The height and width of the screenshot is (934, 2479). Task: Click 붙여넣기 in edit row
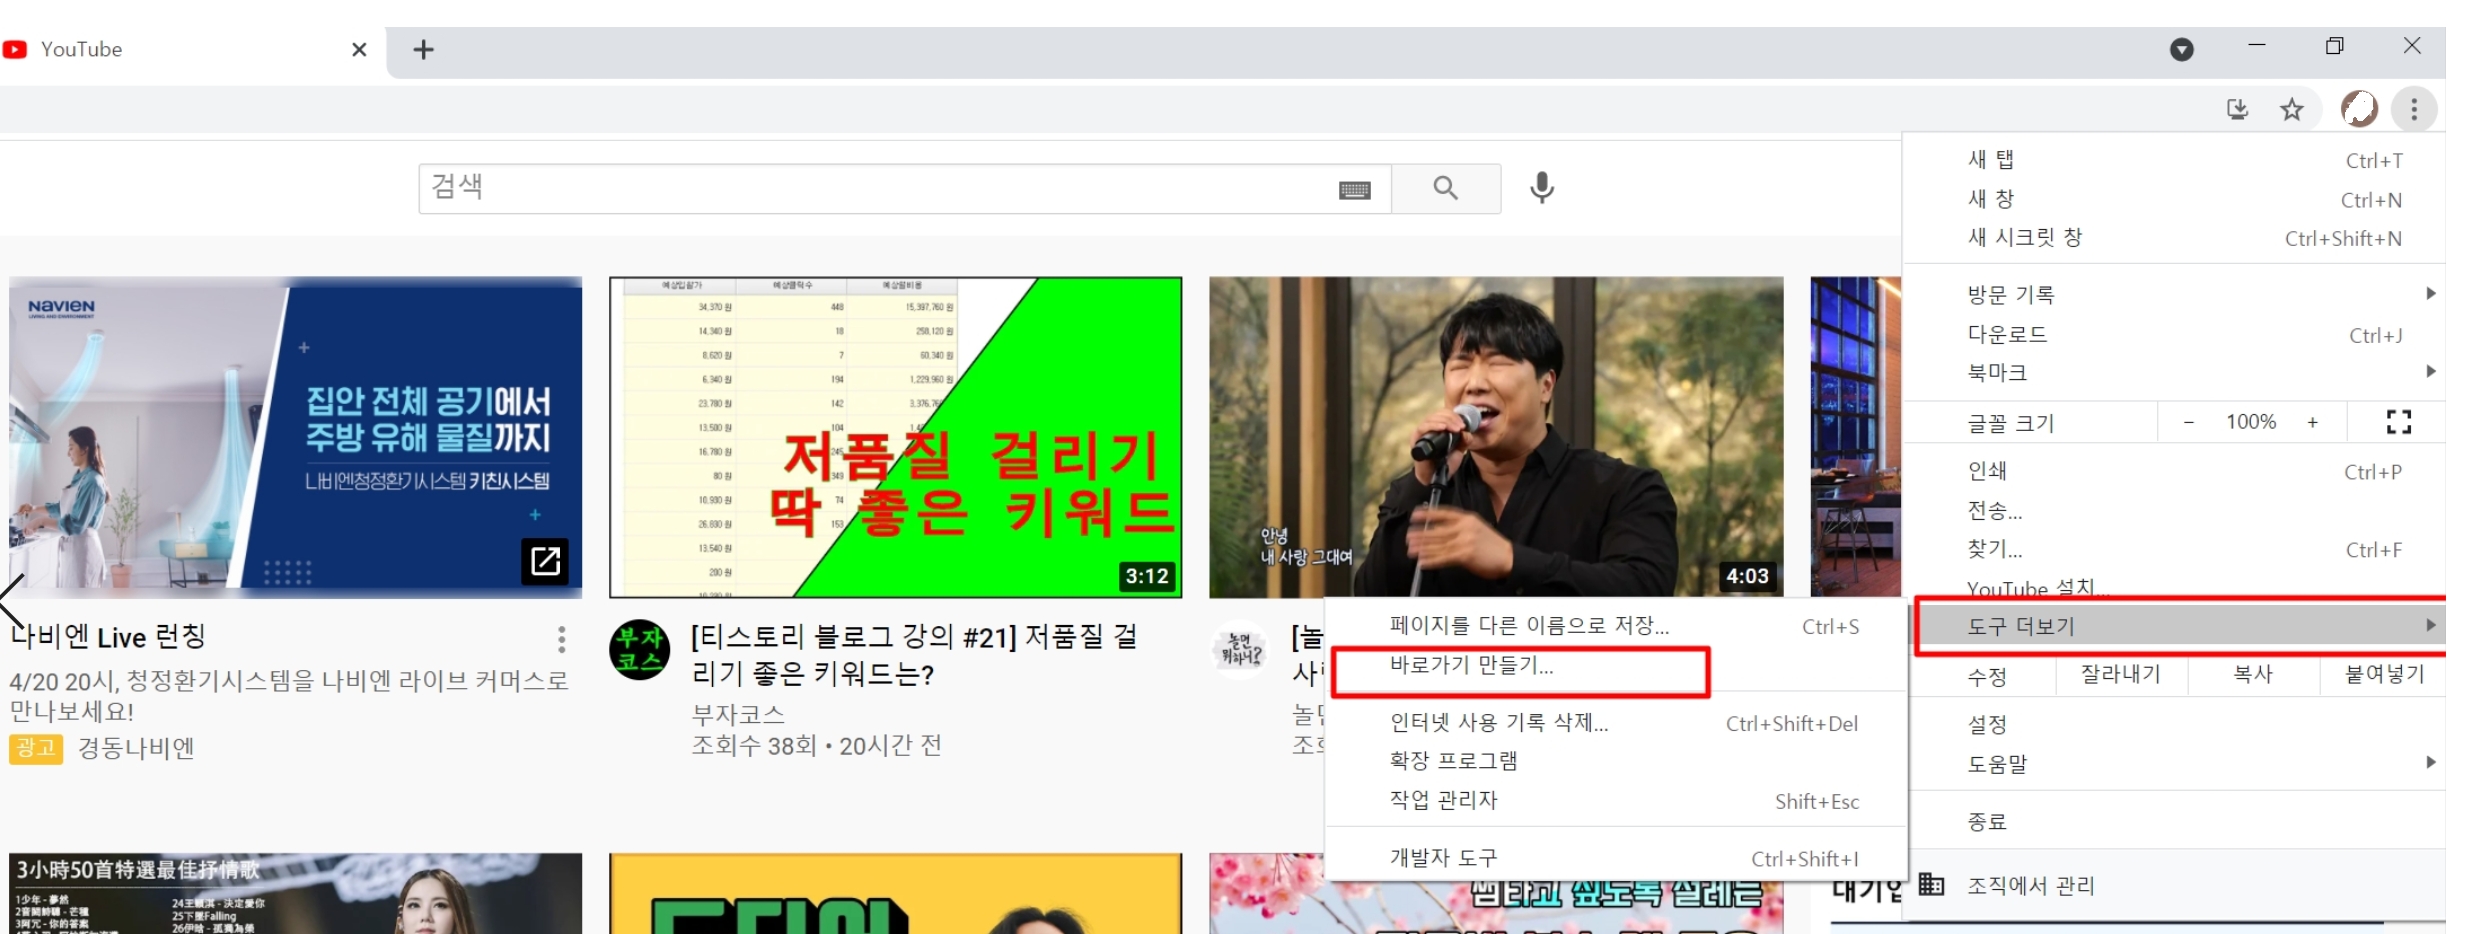click(2384, 675)
